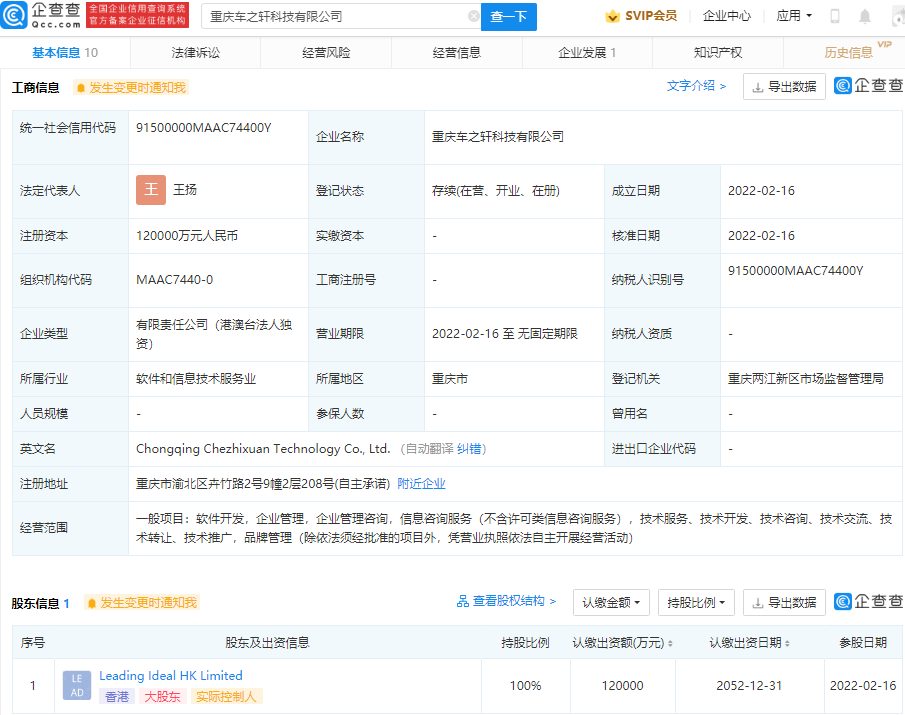Open the 附近企业 link
The width and height of the screenshot is (905, 715).
(421, 484)
